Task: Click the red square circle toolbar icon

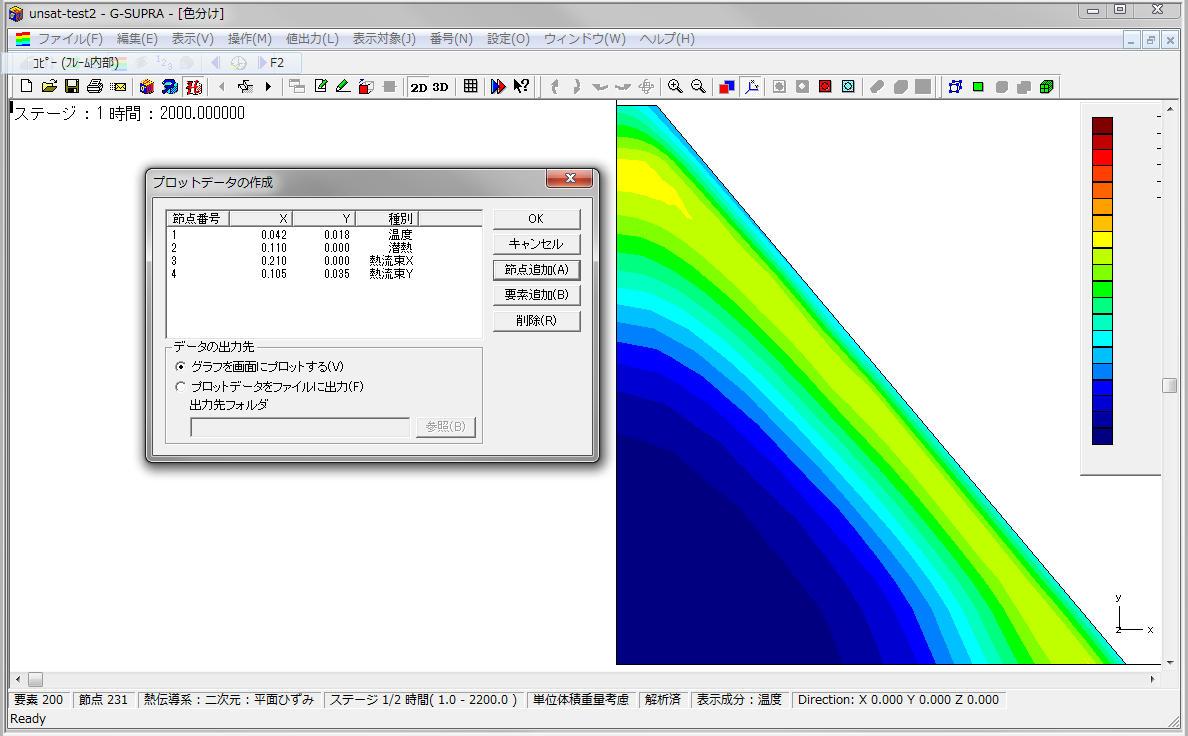Action: pyautogui.click(x=825, y=86)
